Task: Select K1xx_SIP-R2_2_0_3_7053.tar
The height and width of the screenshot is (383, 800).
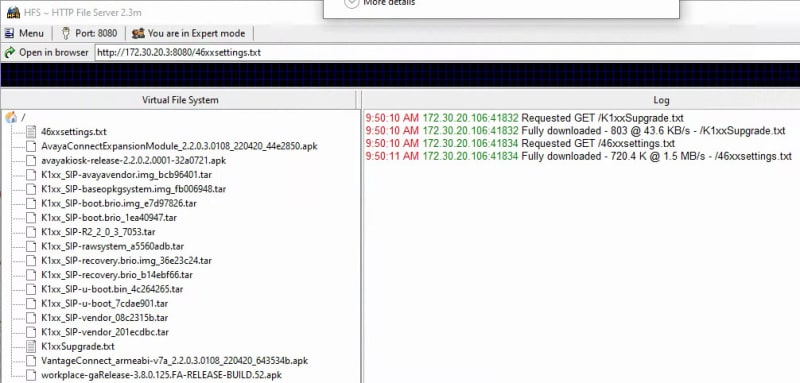Action: [98, 232]
